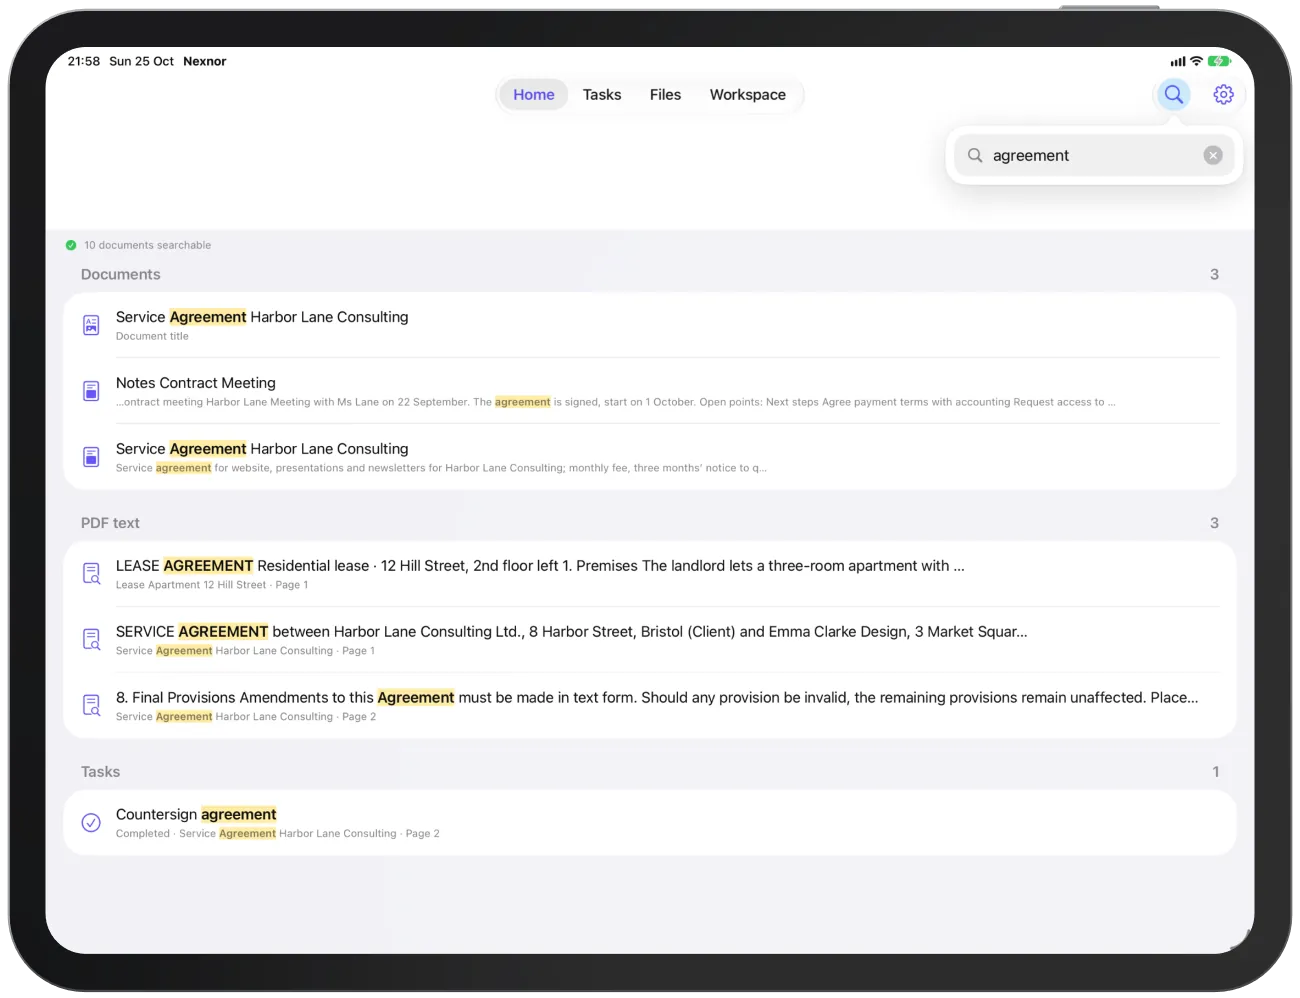Click the battery icon in status bar
Screen dimensions: 1300x998
[1219, 61]
